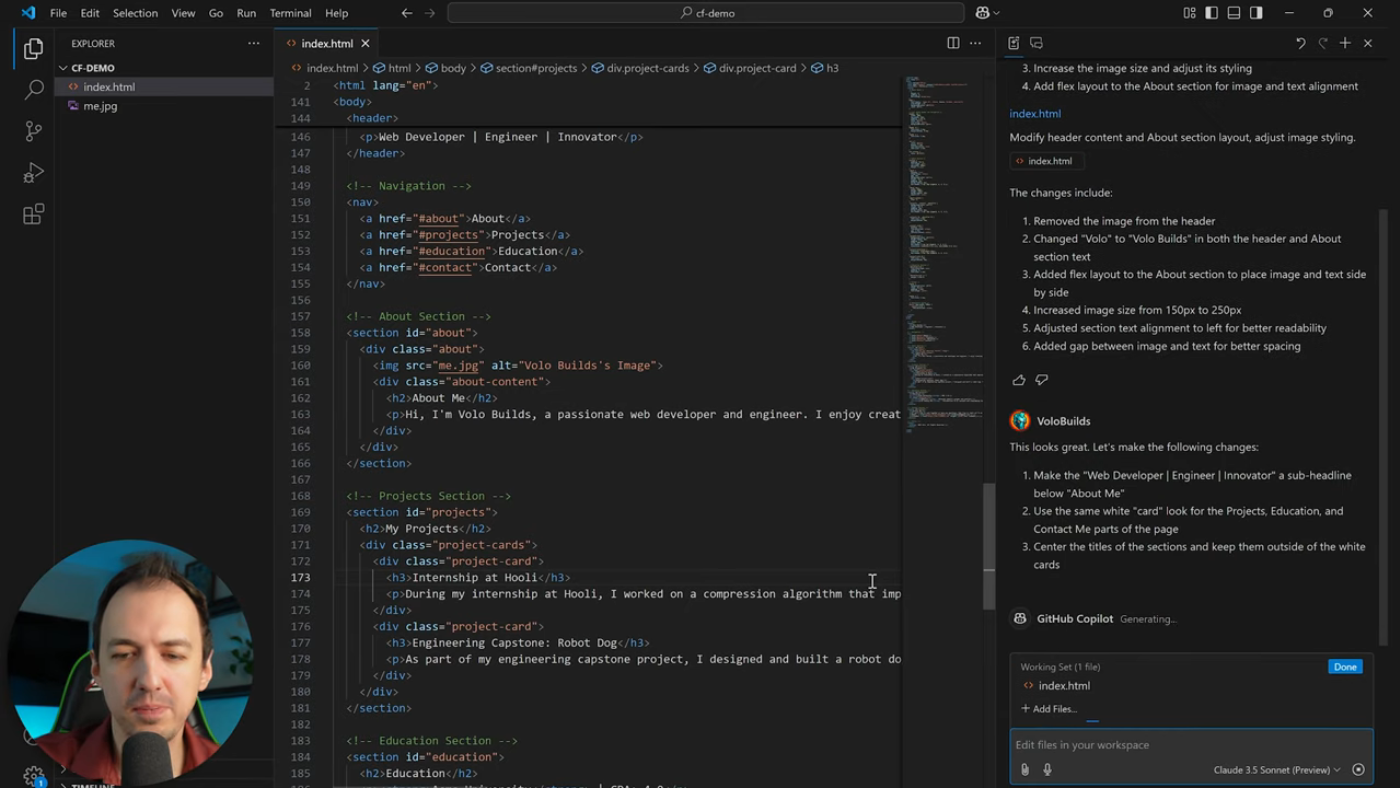Split the editor to the right
This screenshot has width=1400, height=788.
(x=953, y=43)
